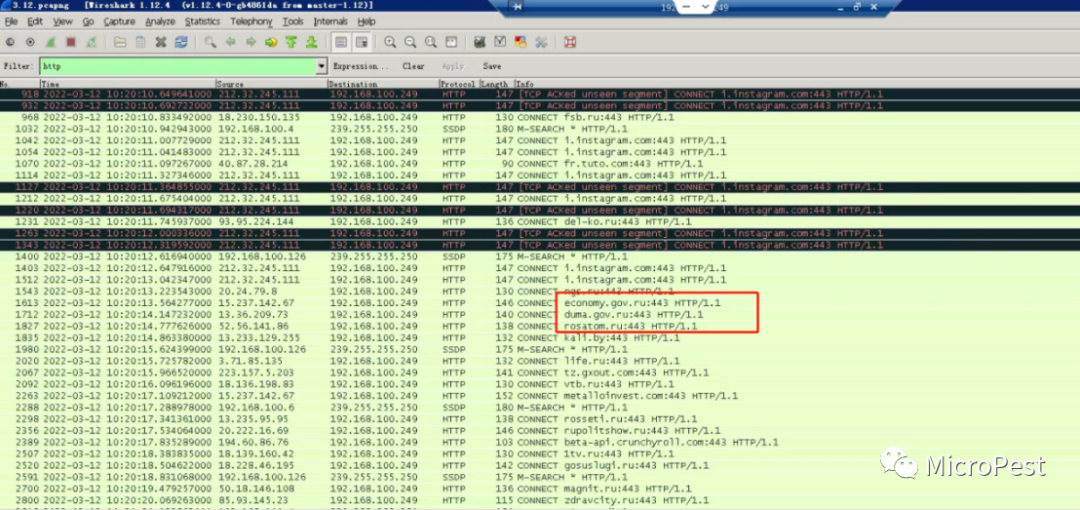The width and height of the screenshot is (1080, 510).
Task: Go forward in packet history
Action: point(251,43)
